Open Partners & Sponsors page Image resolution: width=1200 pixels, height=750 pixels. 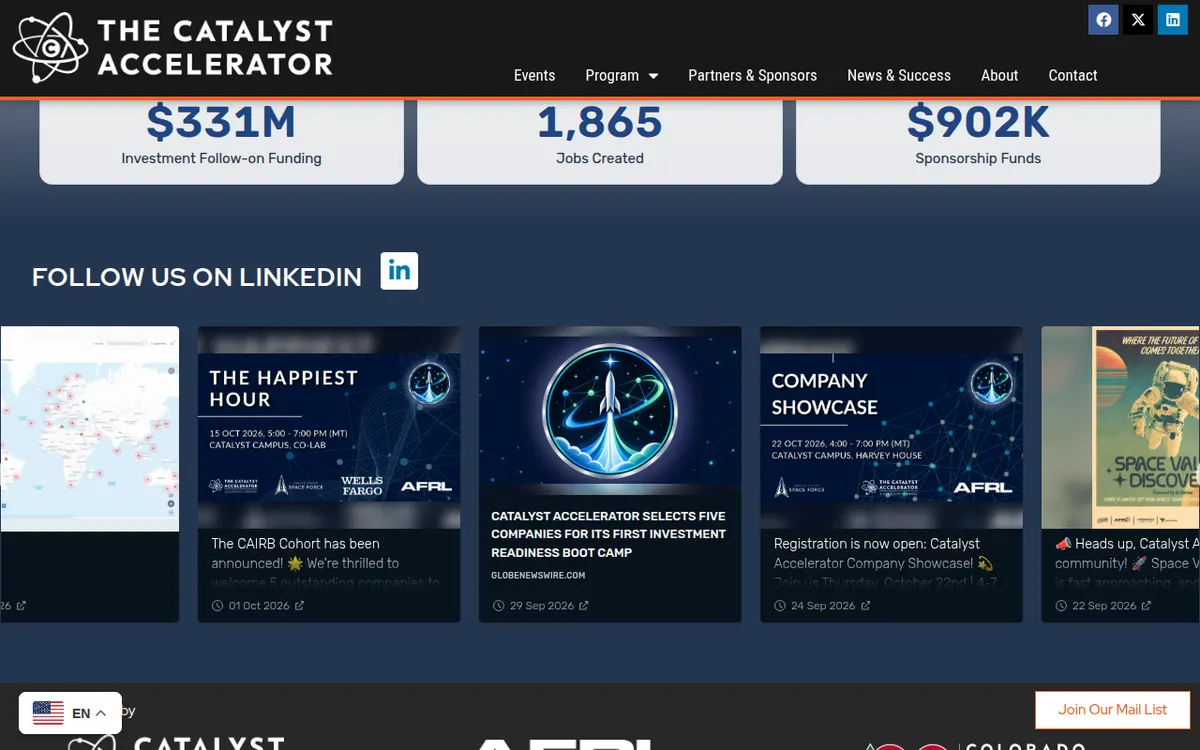tap(752, 75)
